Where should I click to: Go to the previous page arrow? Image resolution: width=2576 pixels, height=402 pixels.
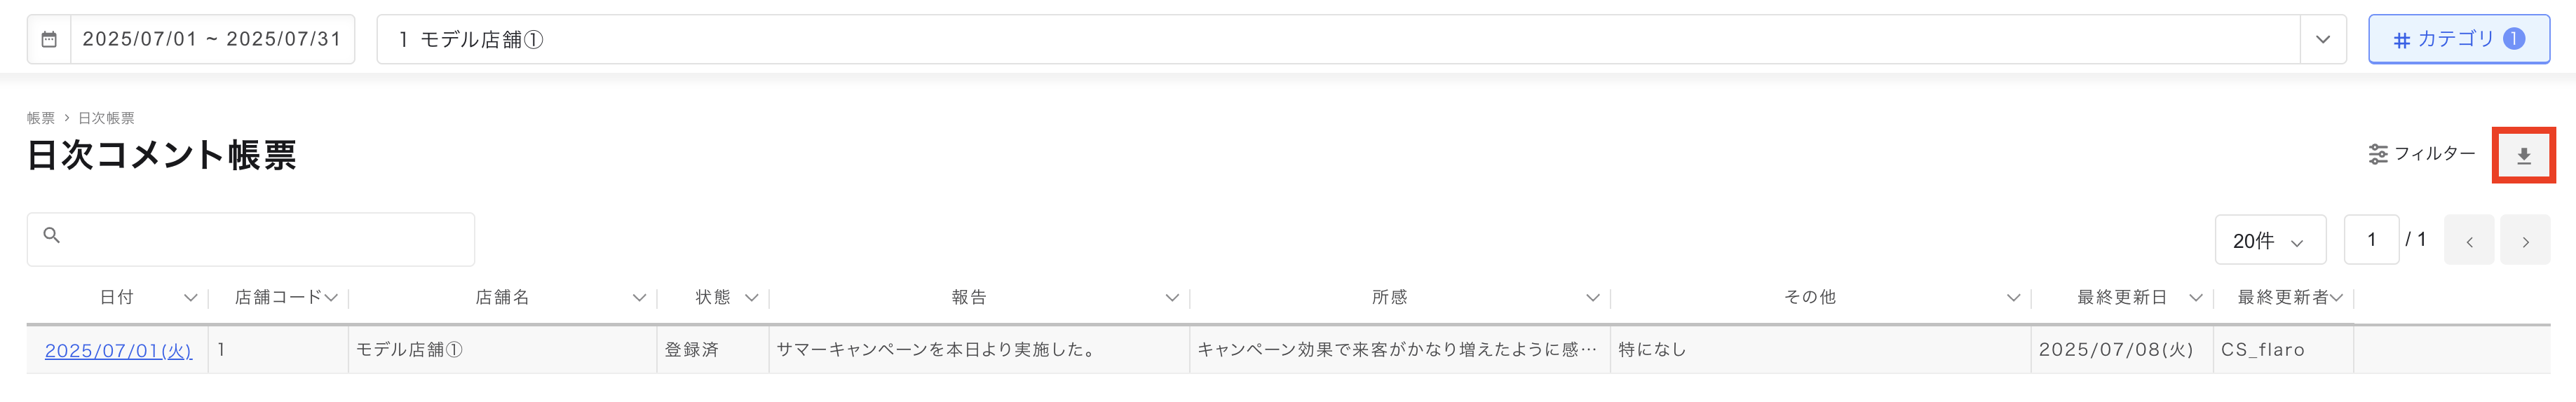click(x=2469, y=240)
